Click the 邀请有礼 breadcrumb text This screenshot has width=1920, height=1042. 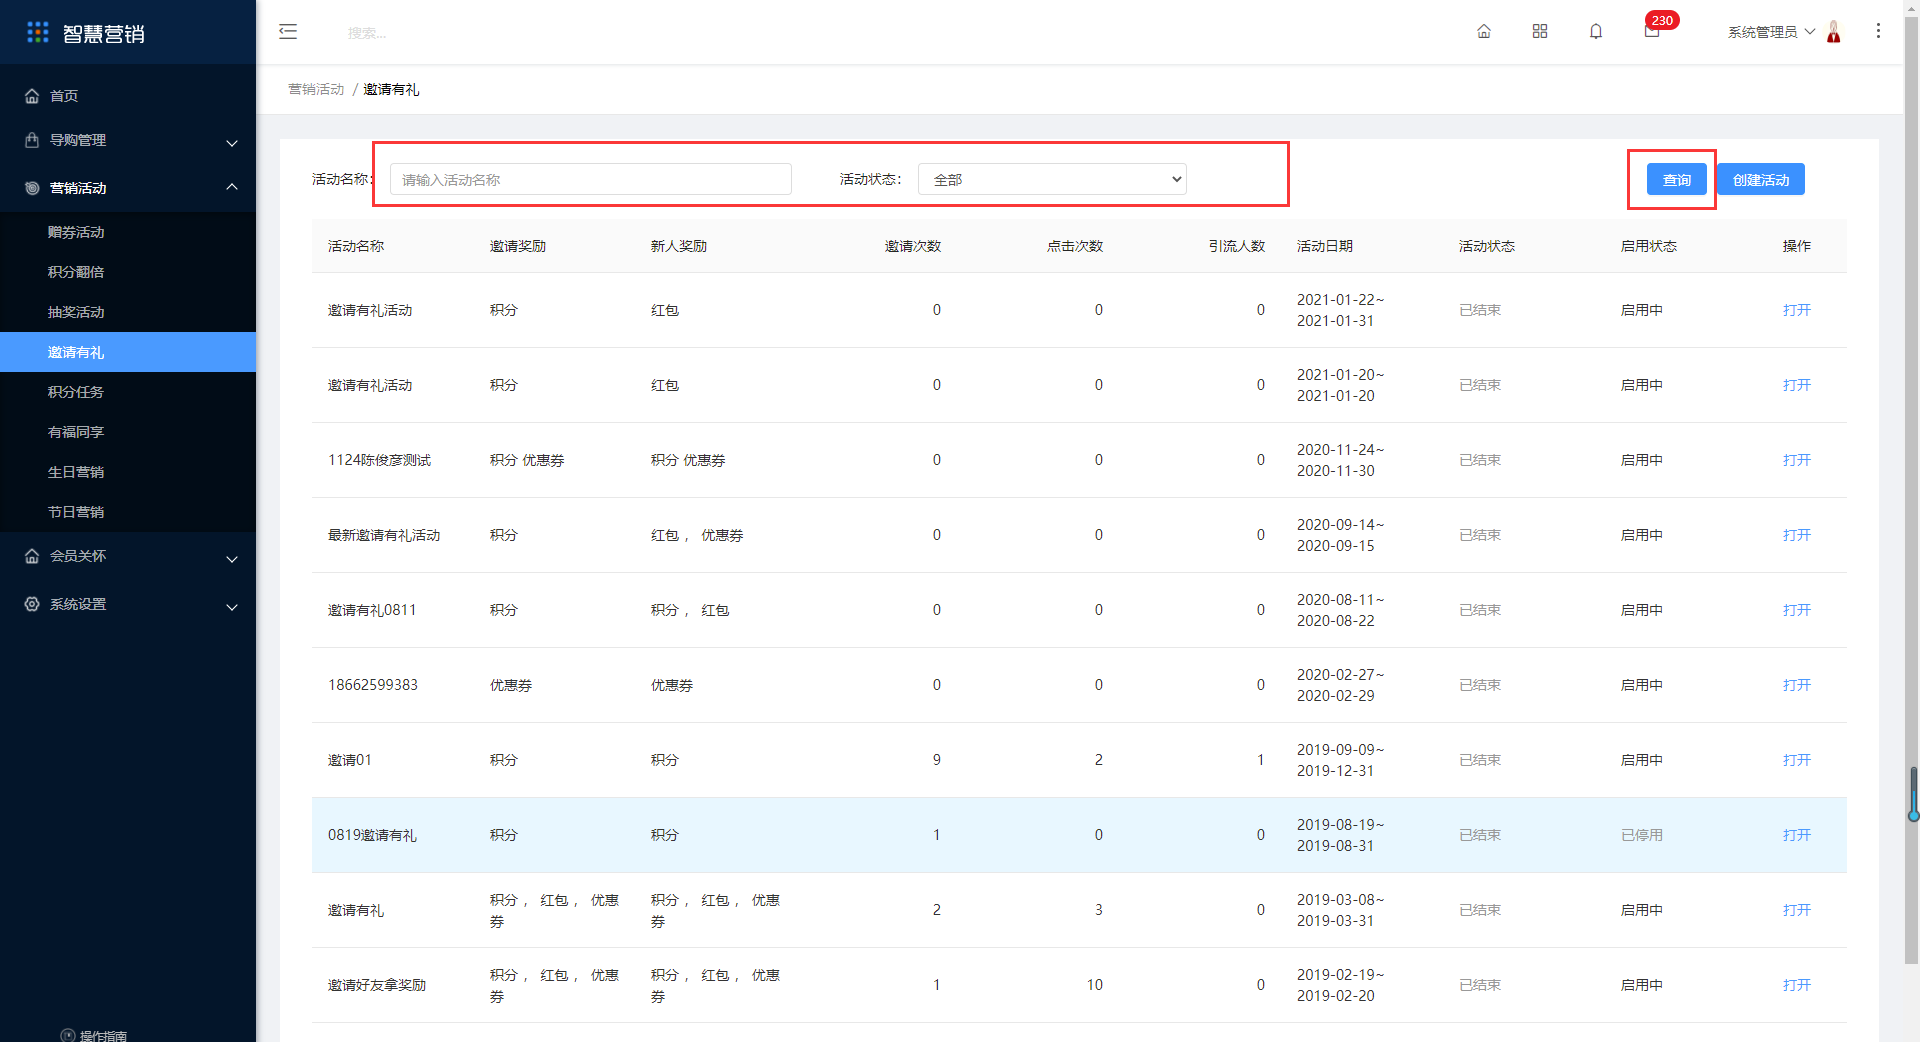point(391,89)
